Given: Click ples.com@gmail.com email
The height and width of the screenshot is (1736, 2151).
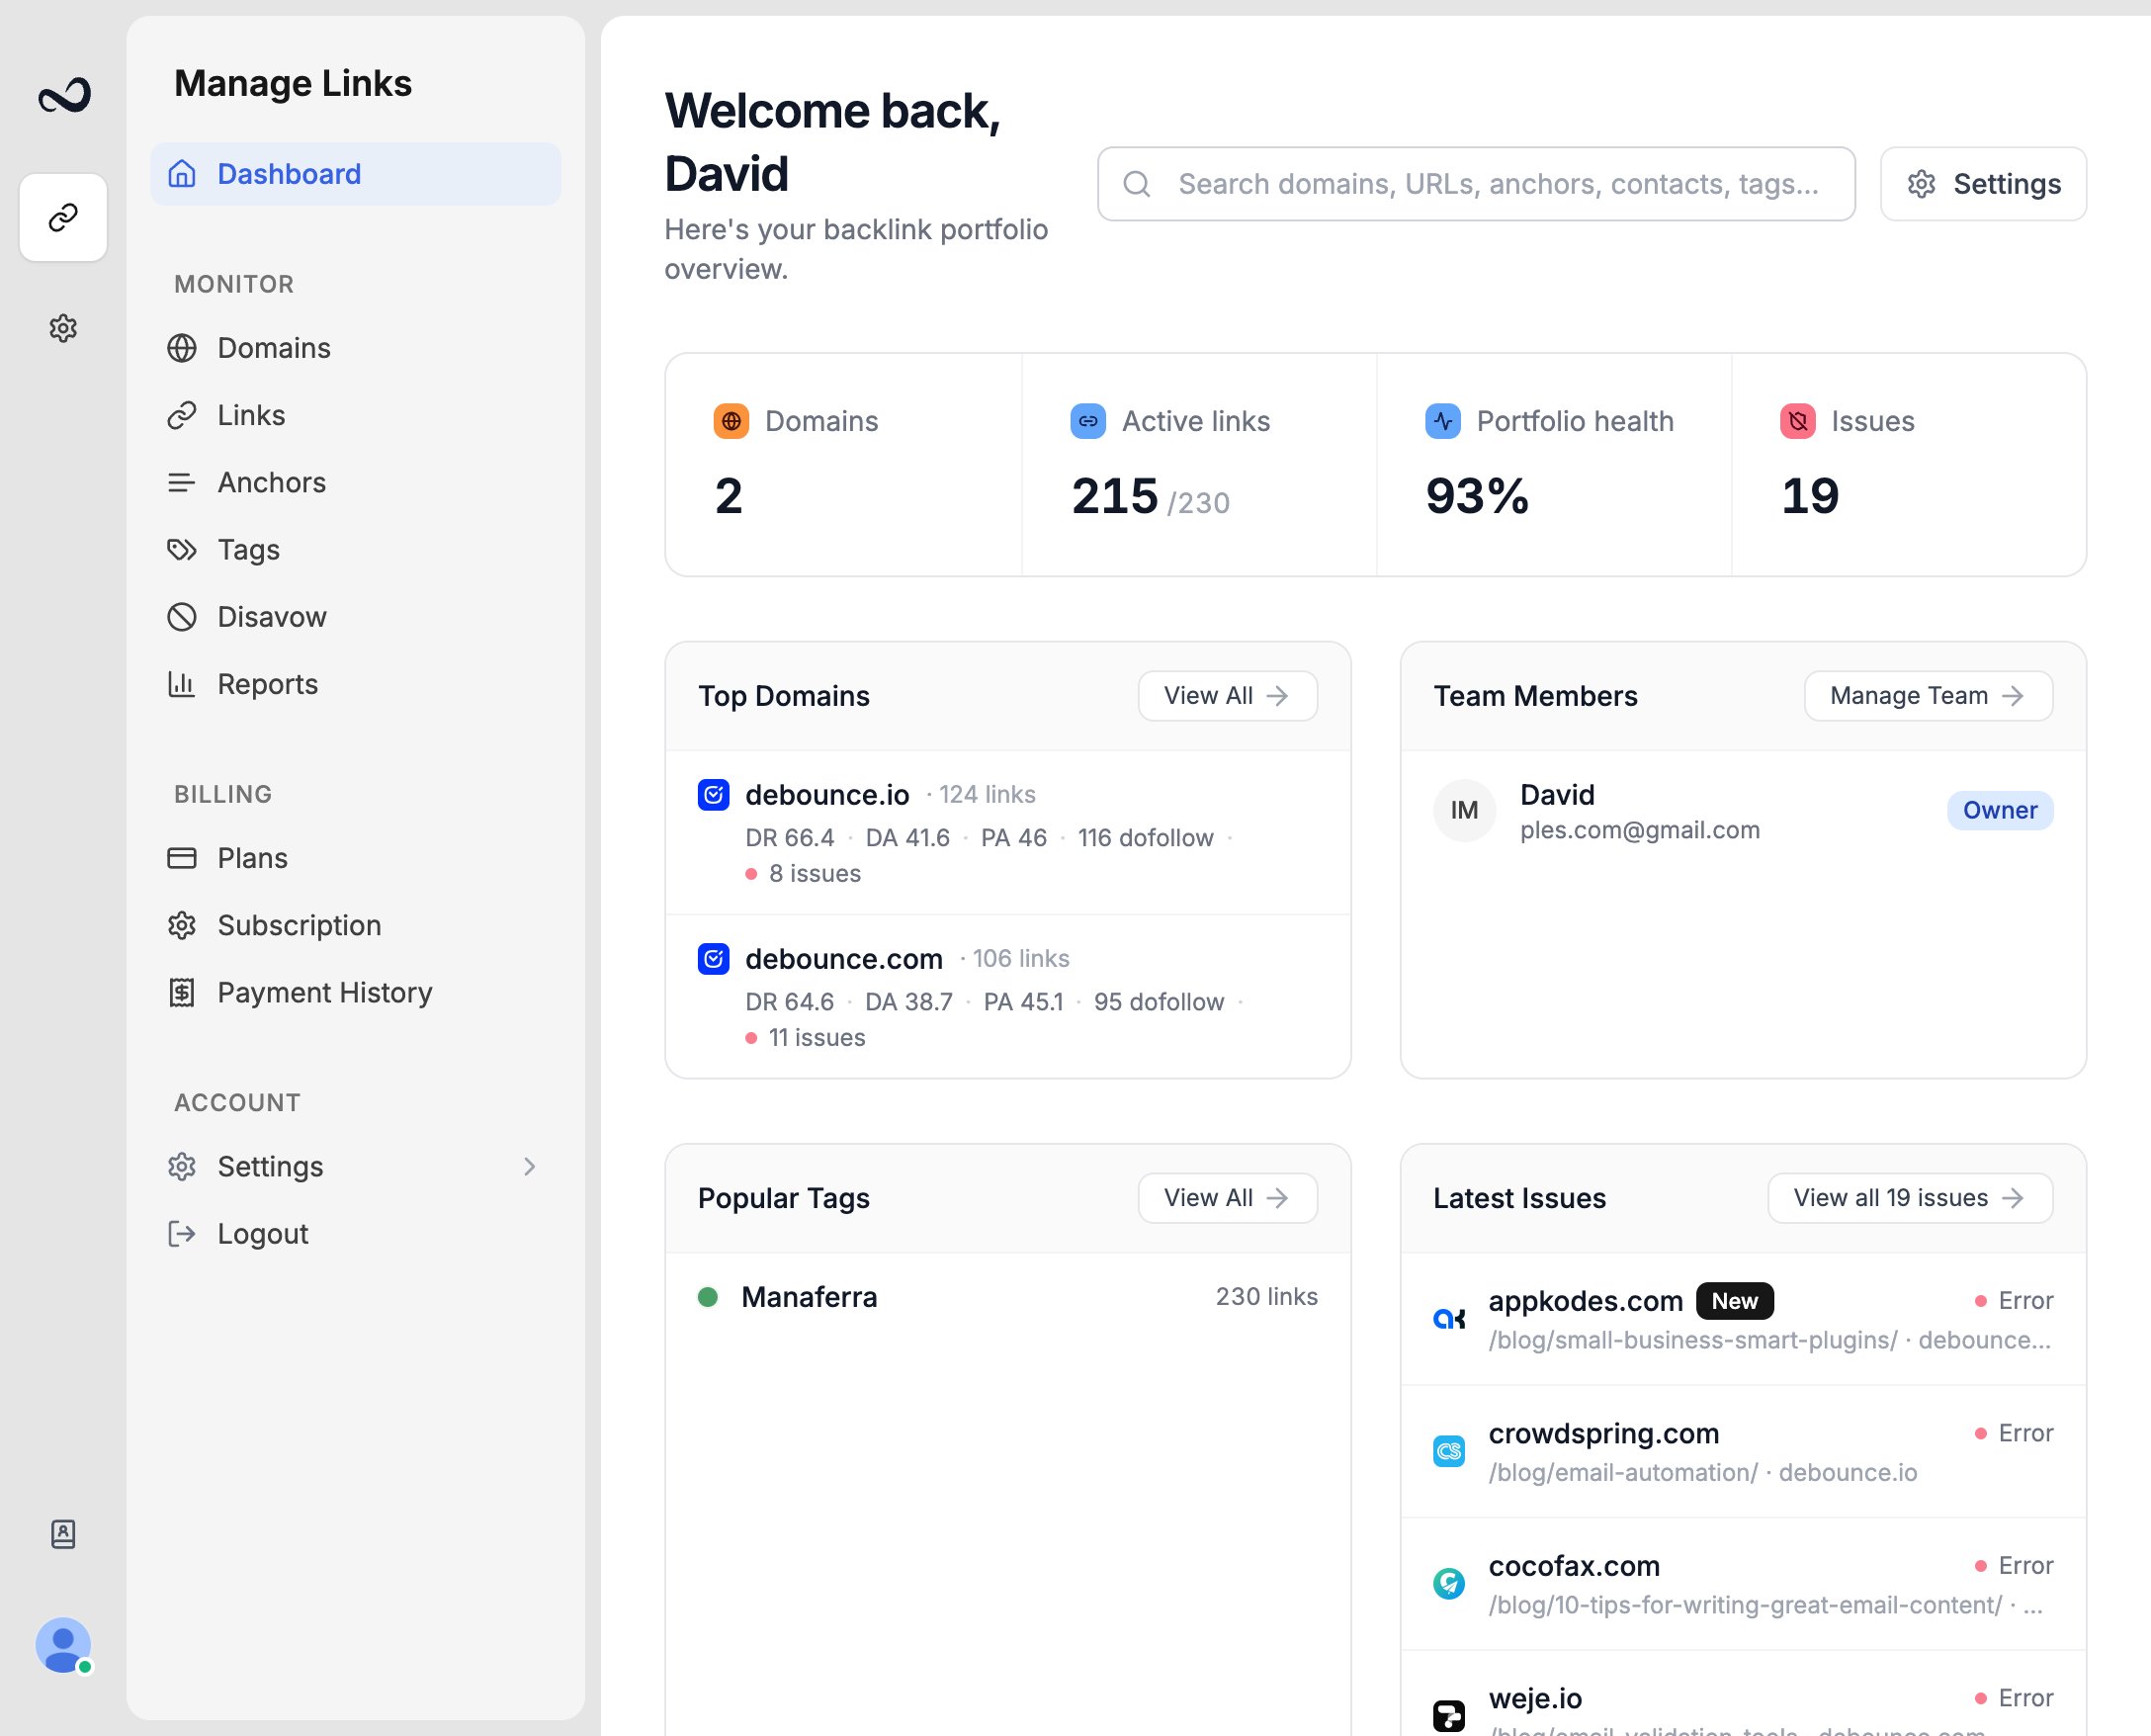Looking at the screenshot, I should (1640, 830).
